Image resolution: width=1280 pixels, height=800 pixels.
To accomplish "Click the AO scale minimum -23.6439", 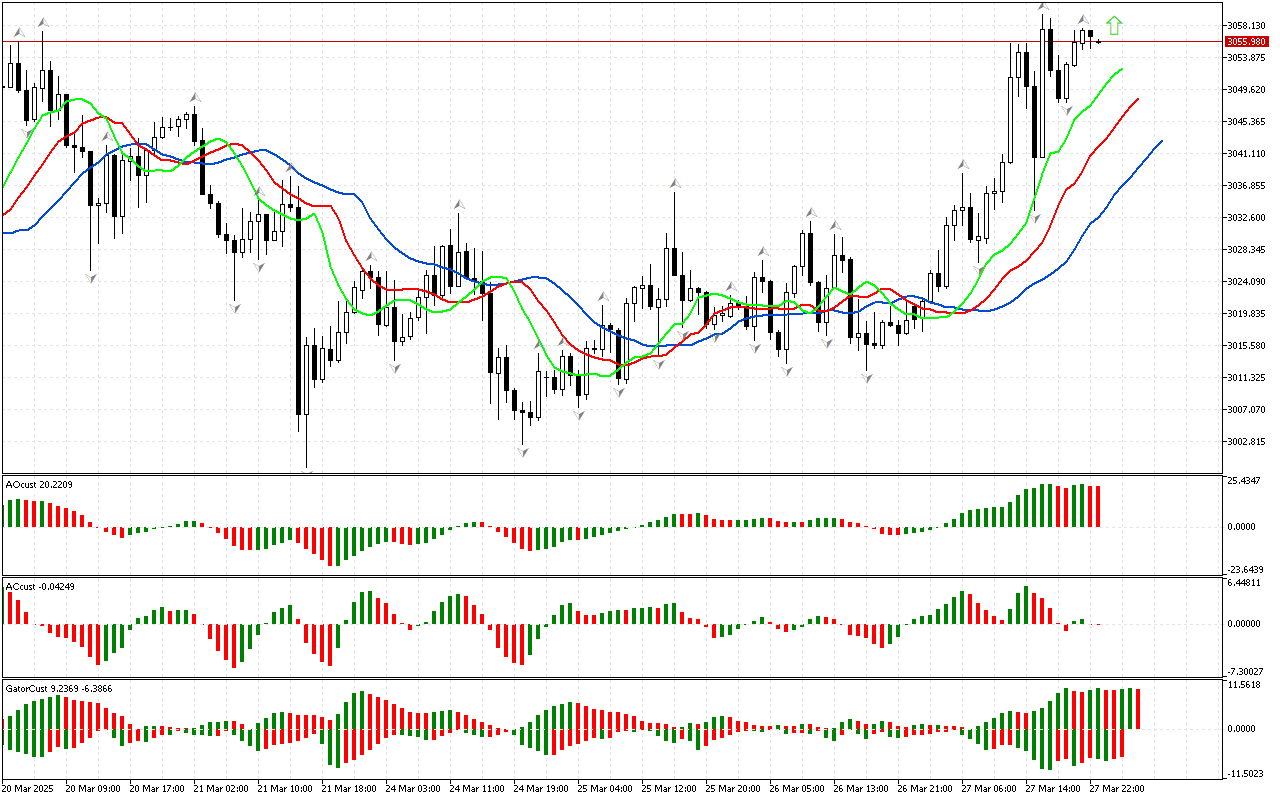I will click(x=1246, y=570).
